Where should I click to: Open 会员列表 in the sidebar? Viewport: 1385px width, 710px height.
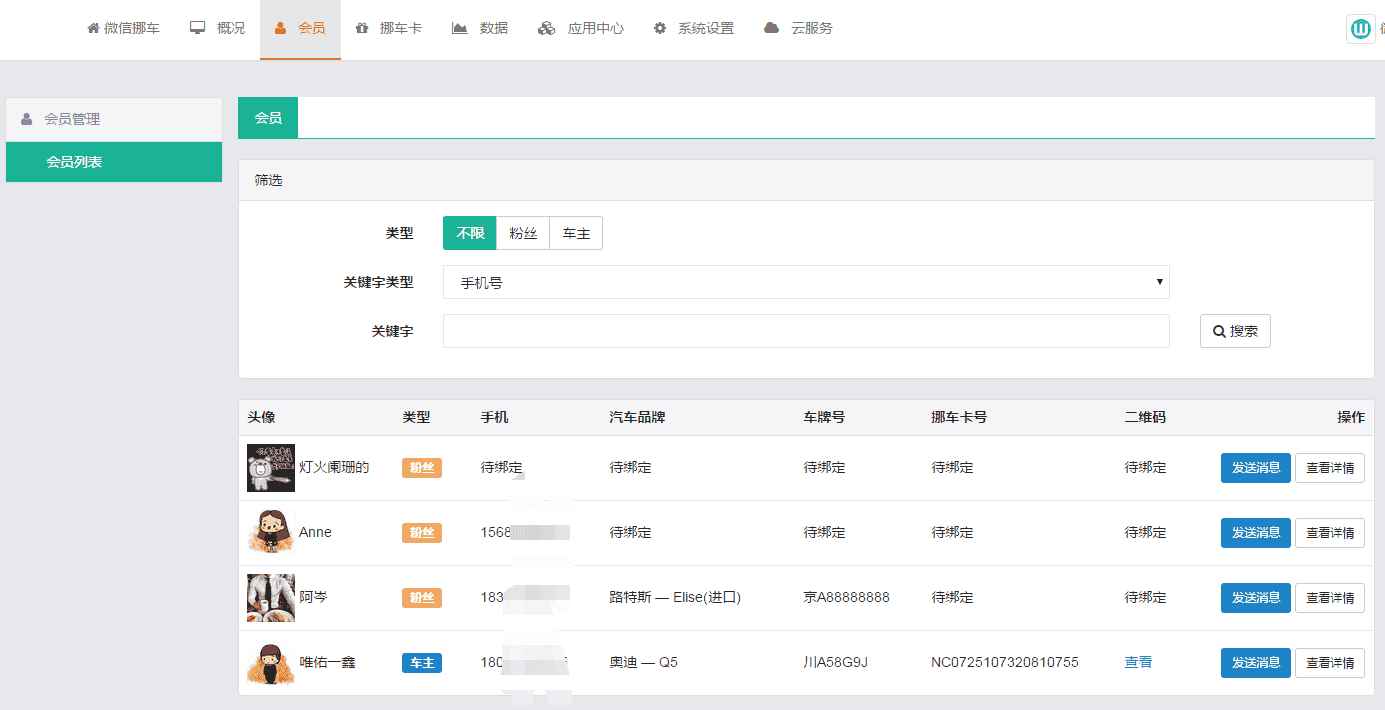[x=114, y=162]
